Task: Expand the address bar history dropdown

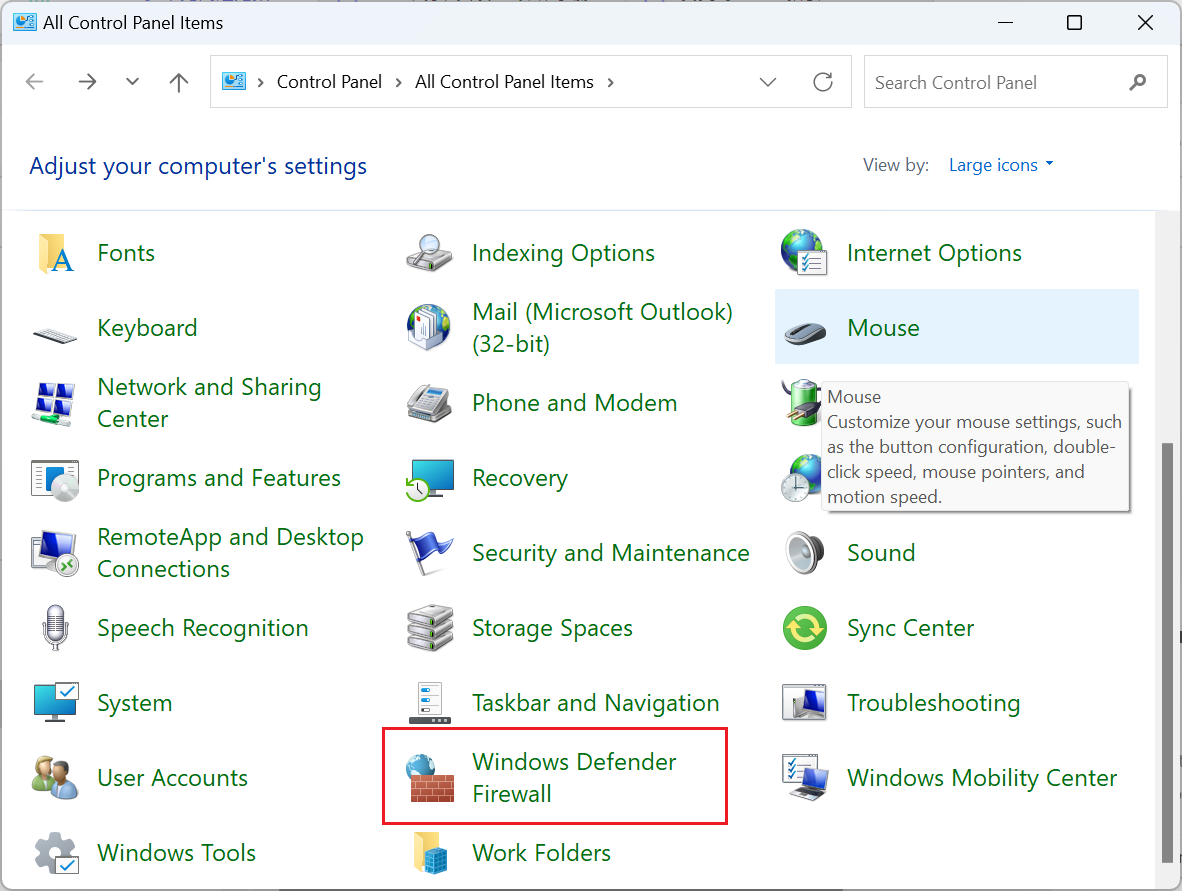Action: click(x=767, y=82)
